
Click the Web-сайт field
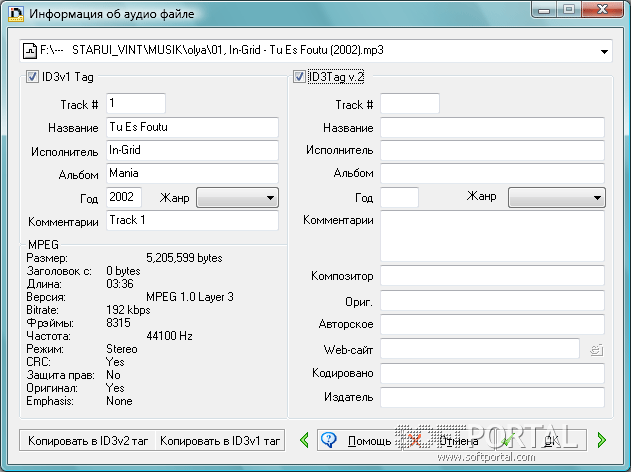(480, 348)
